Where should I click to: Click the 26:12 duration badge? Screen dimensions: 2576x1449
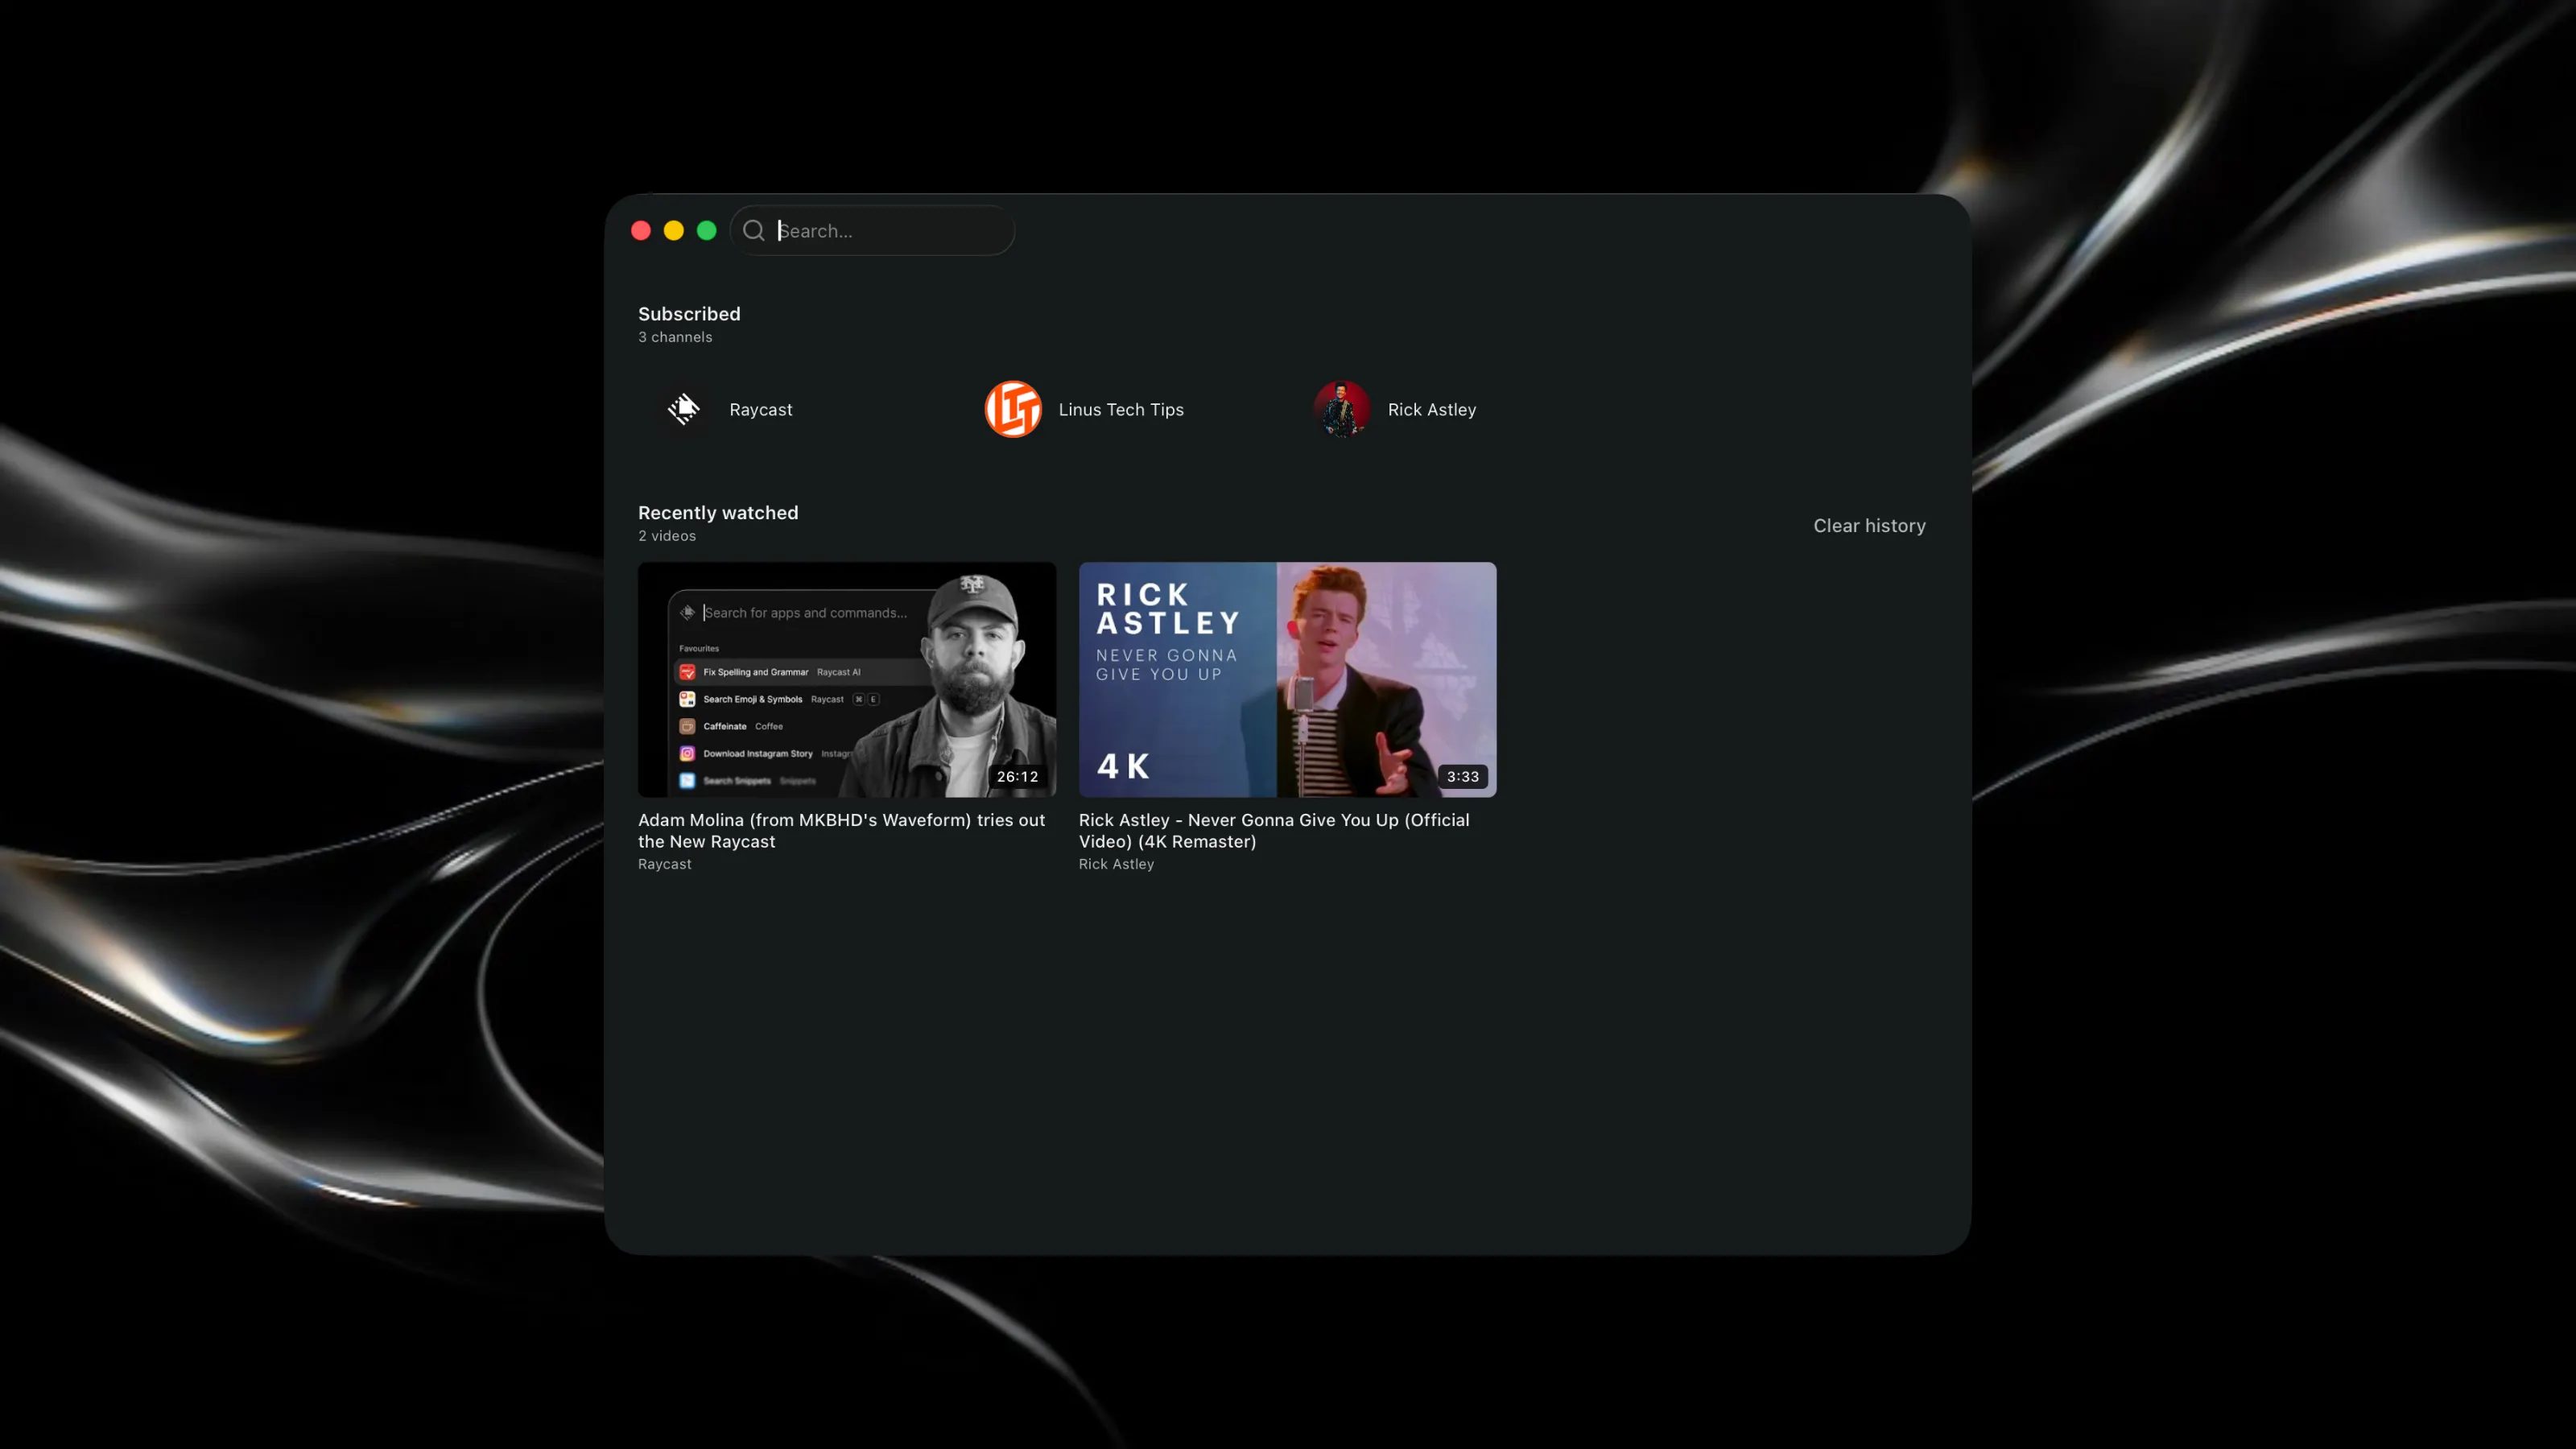(1017, 776)
